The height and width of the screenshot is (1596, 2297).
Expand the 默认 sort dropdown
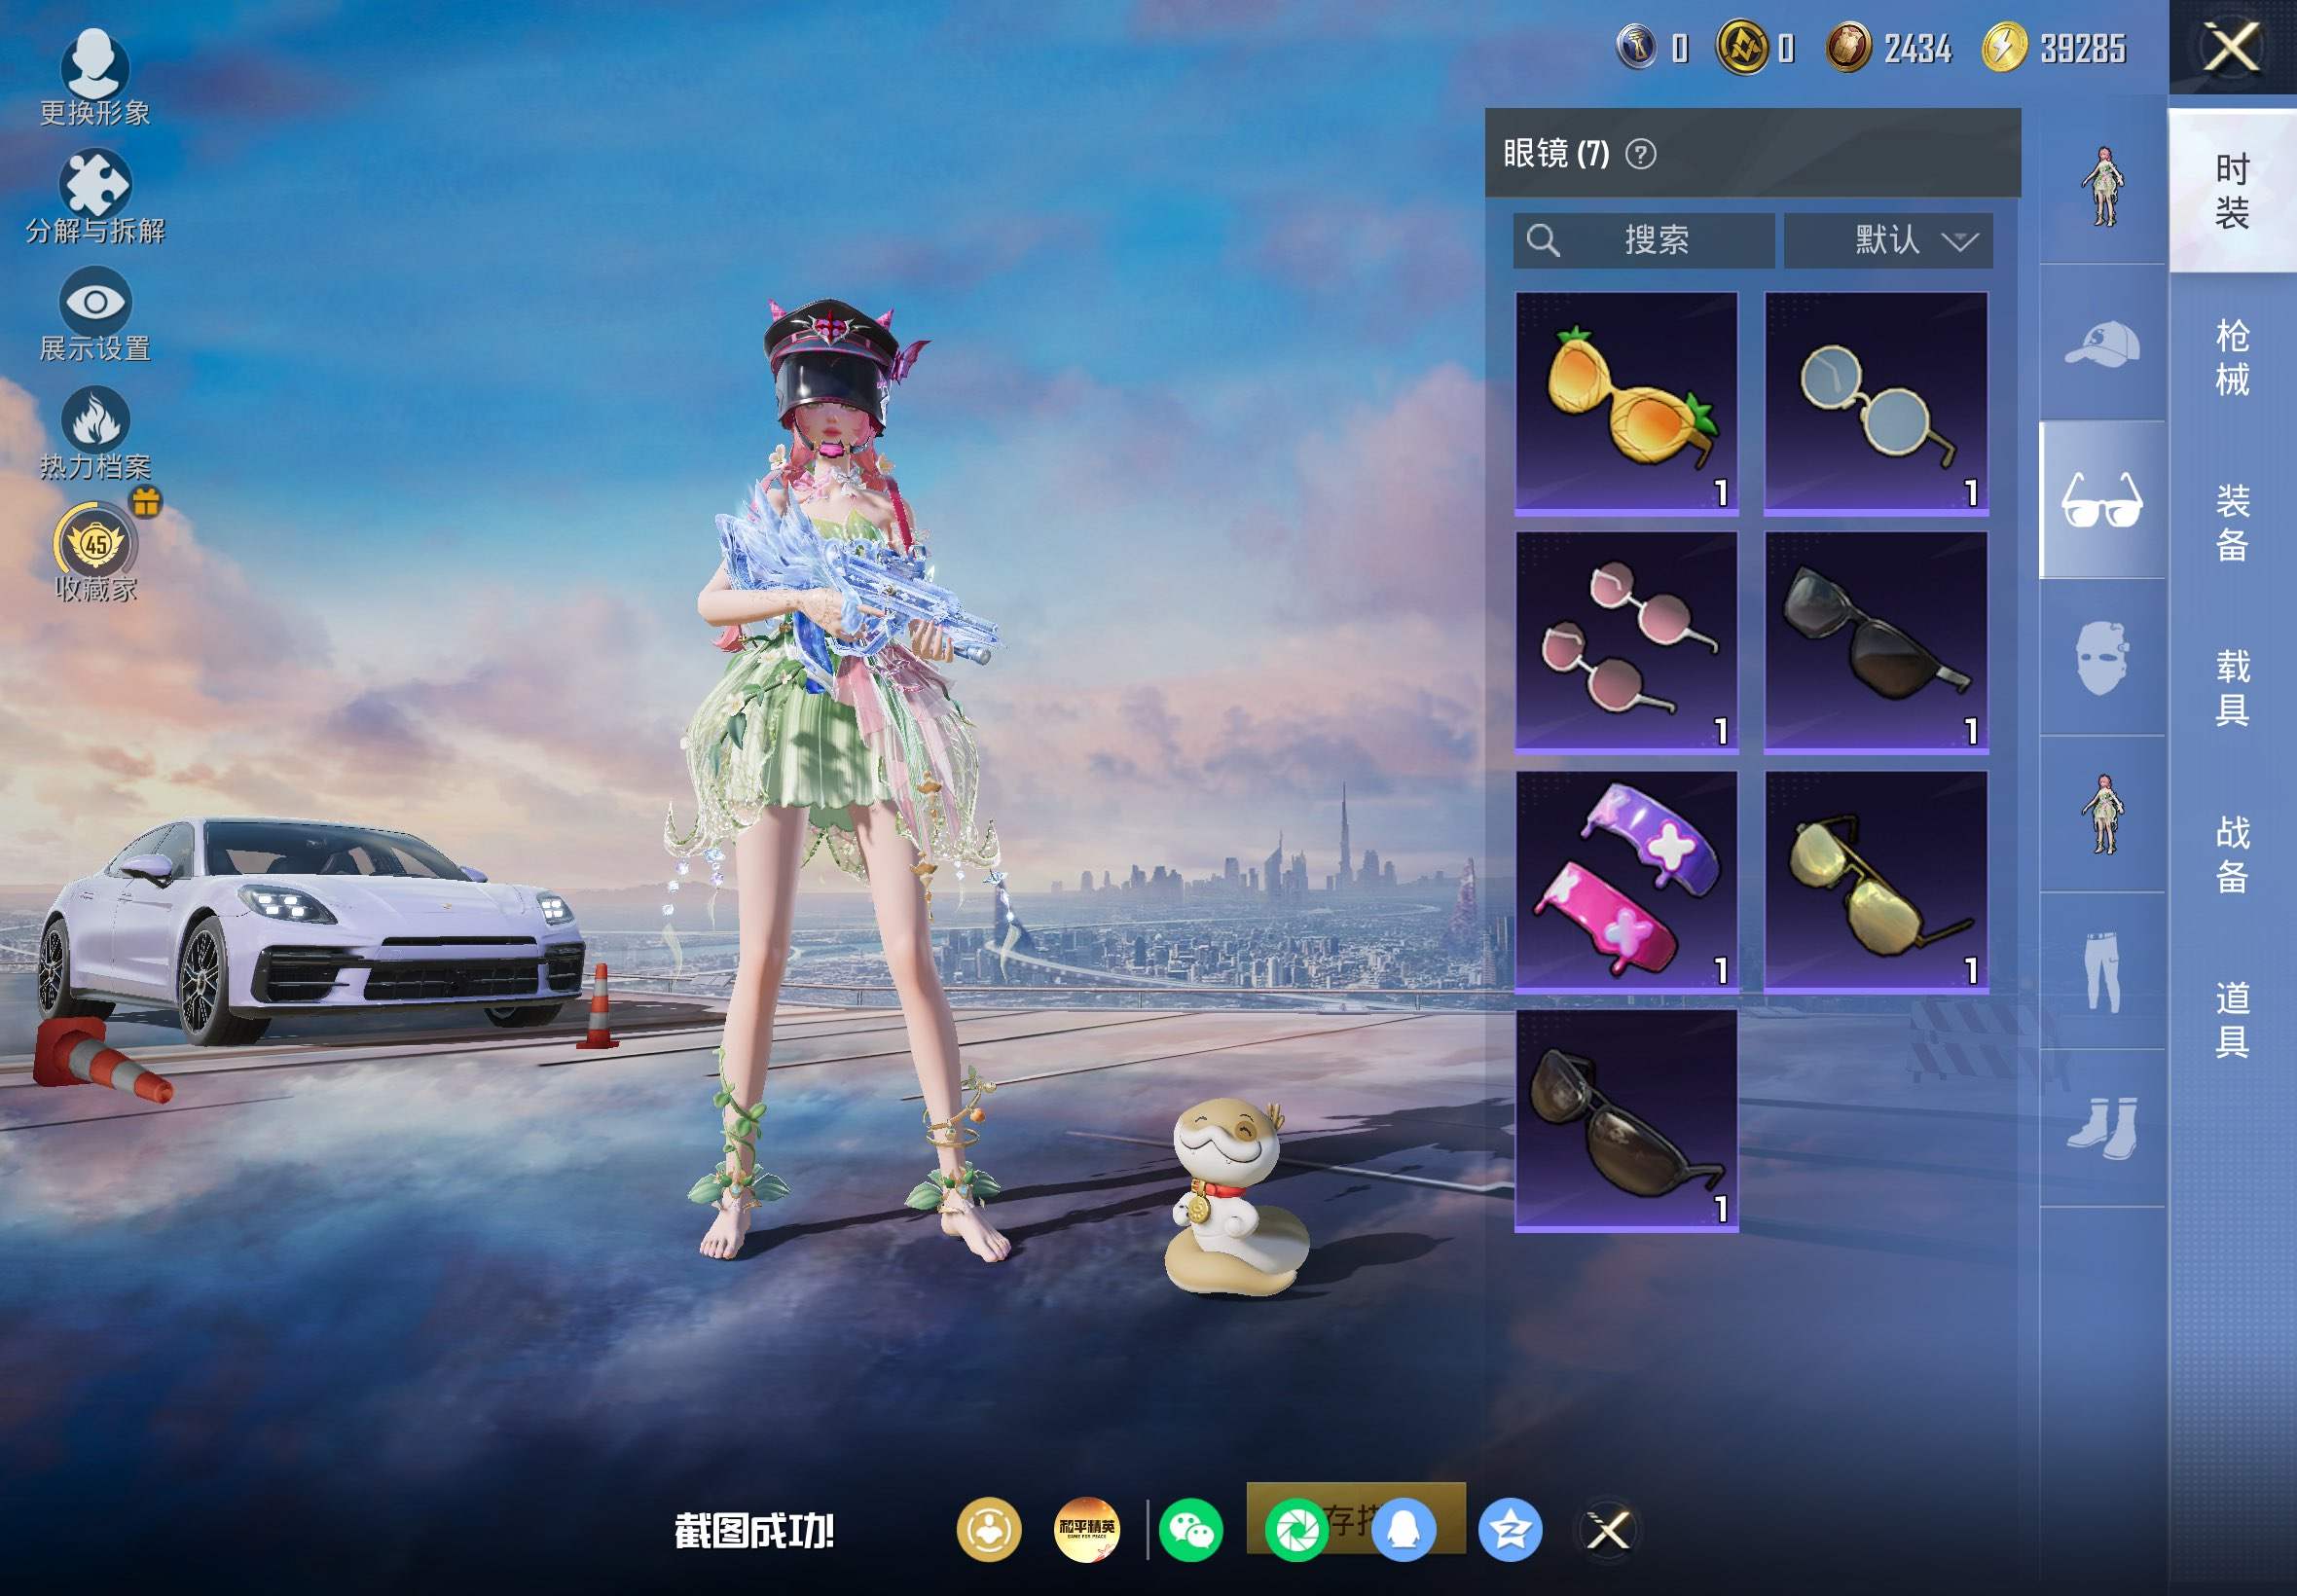click(x=1888, y=240)
